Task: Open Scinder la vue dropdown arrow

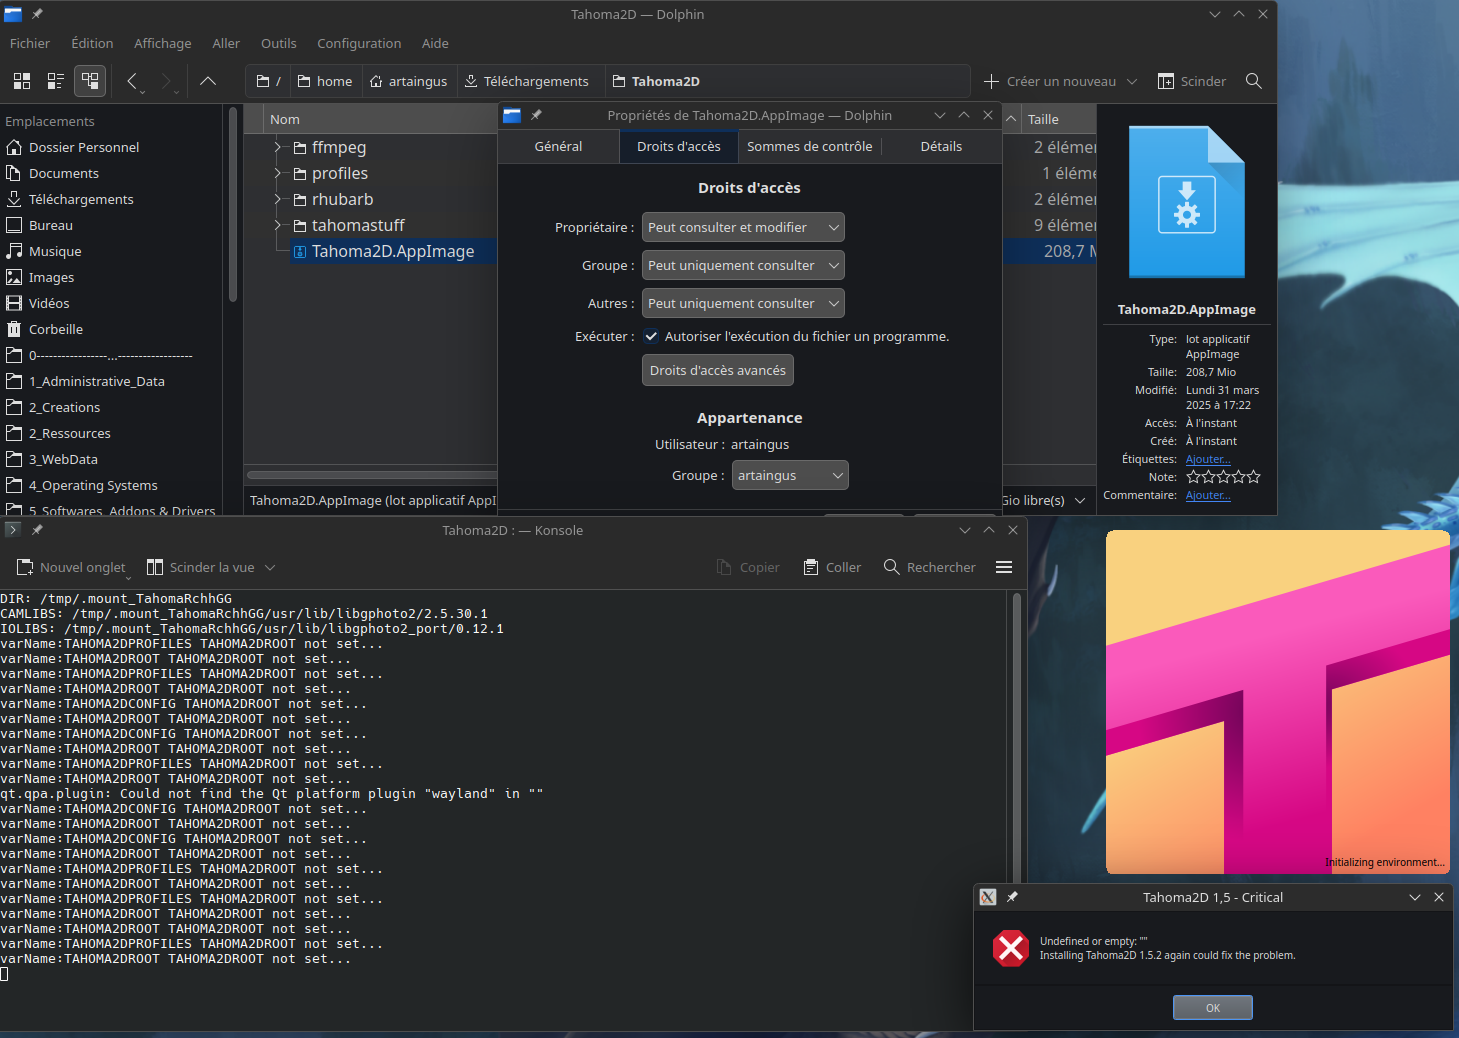Action: (x=270, y=567)
